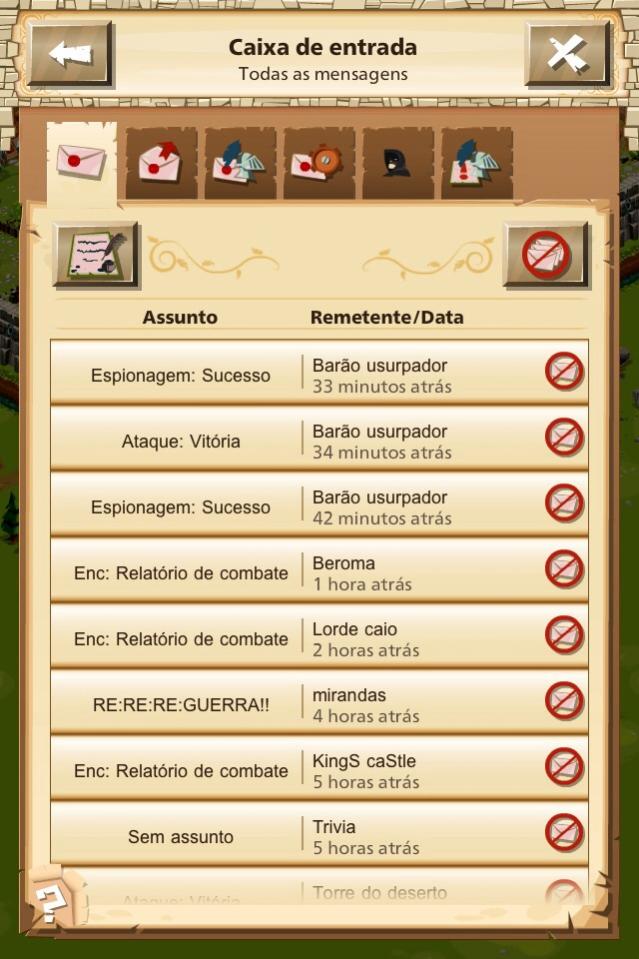Open Espionagem: Sucesso from 42 minutos atrás
639x959 pixels.
(x=319, y=505)
